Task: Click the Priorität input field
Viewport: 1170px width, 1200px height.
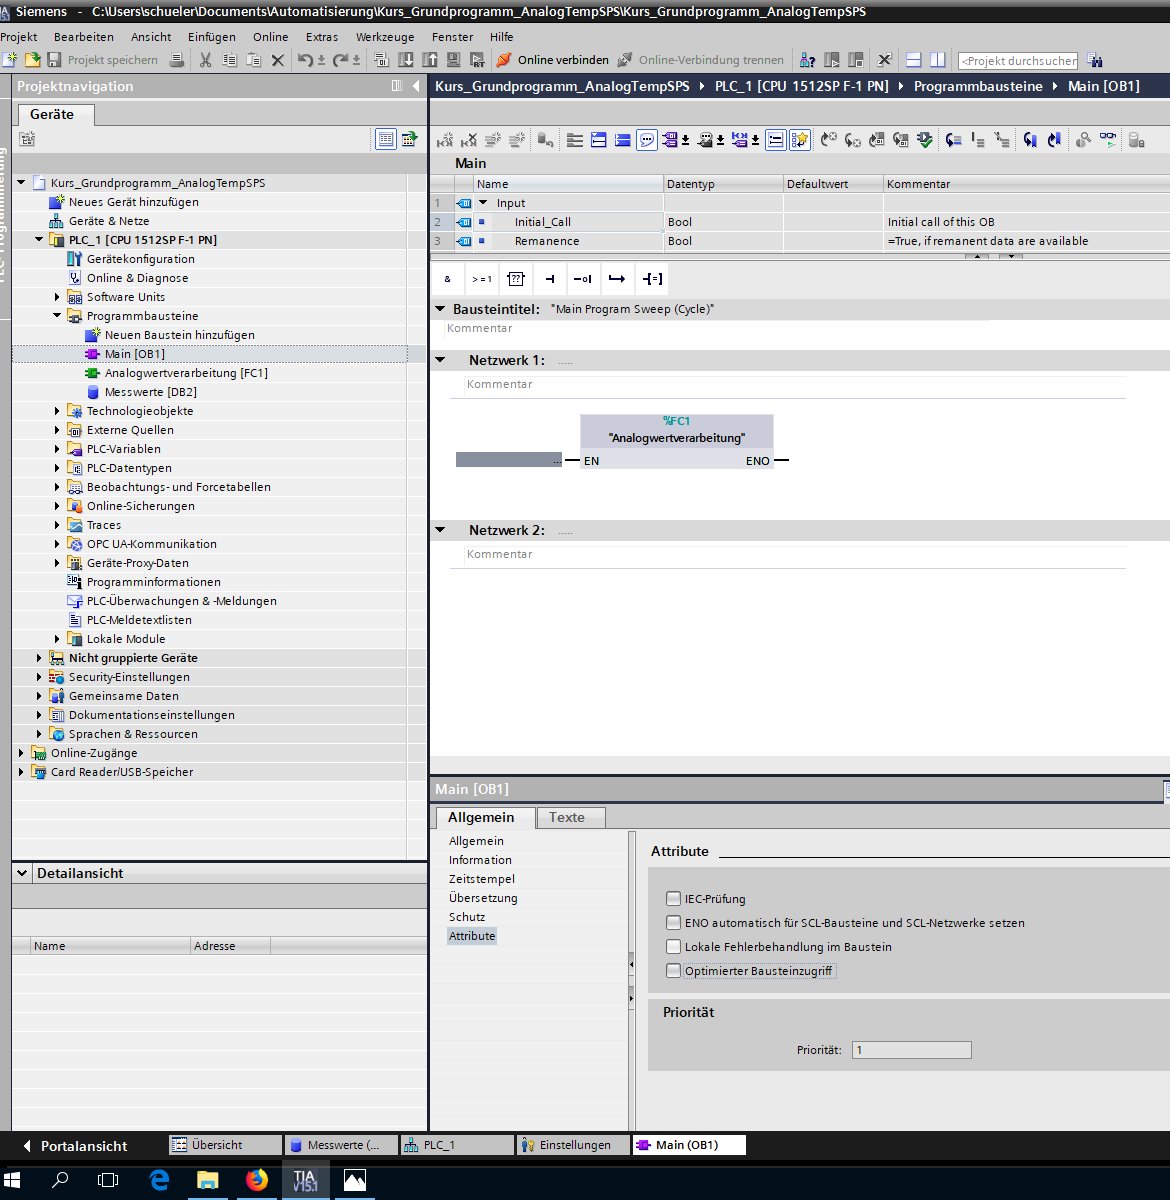Action: point(911,1050)
